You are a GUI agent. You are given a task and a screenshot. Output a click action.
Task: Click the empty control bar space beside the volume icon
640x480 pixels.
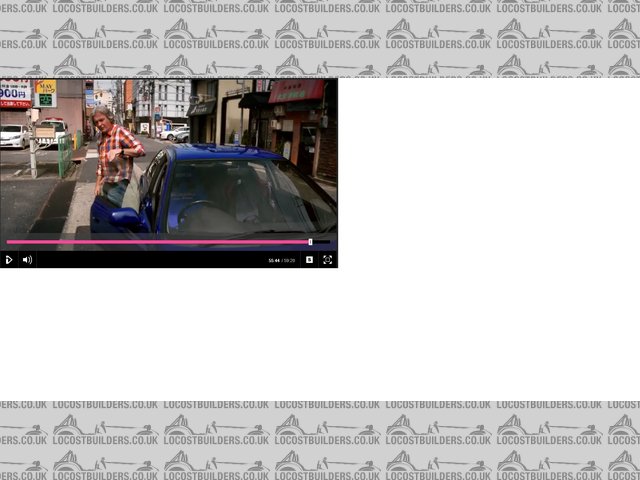(150, 260)
